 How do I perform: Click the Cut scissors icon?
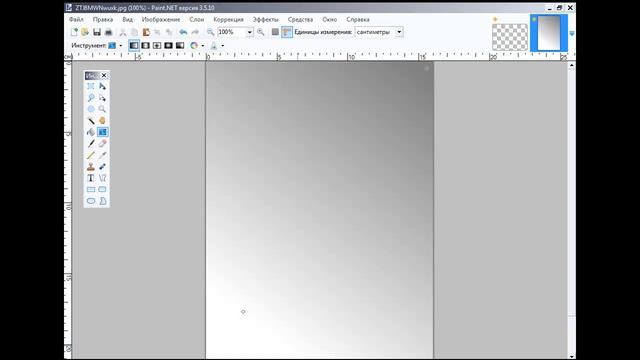point(122,32)
